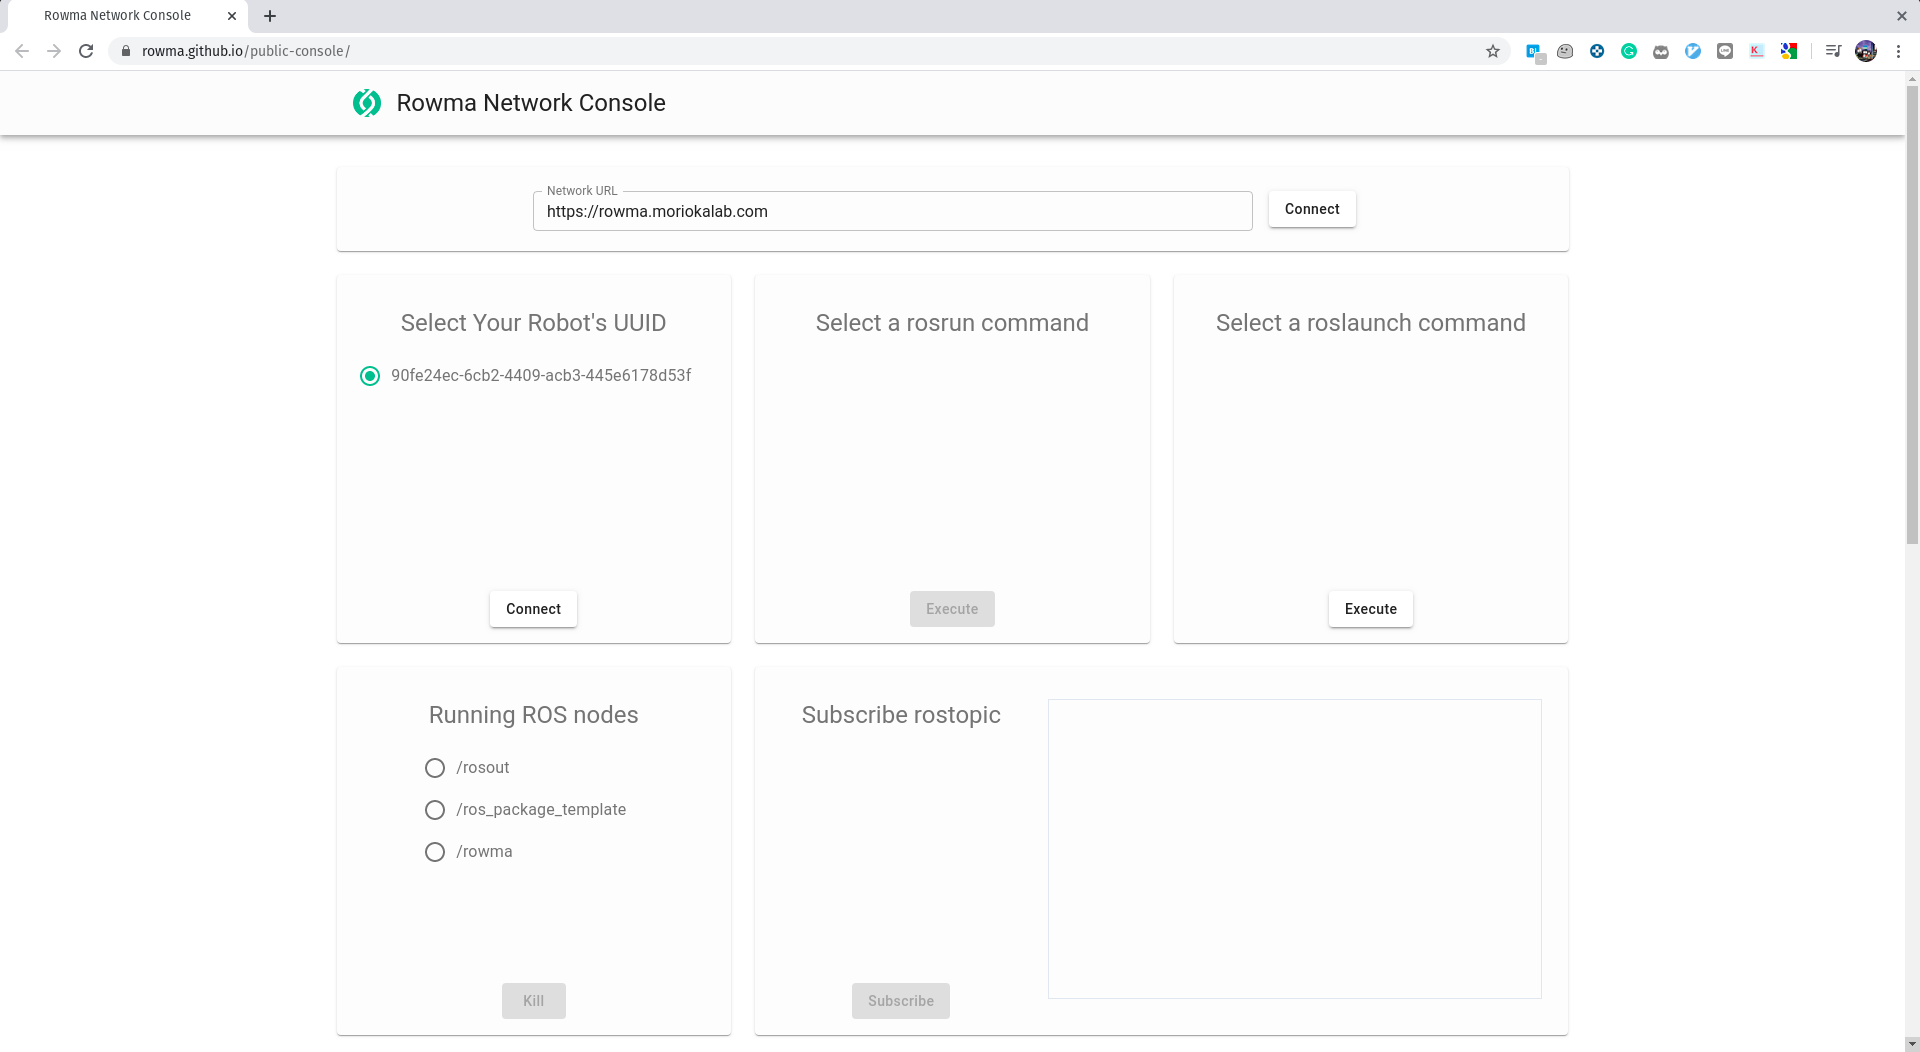Focus the Network URL input field
This screenshot has height=1052, width=1920.
coord(892,211)
